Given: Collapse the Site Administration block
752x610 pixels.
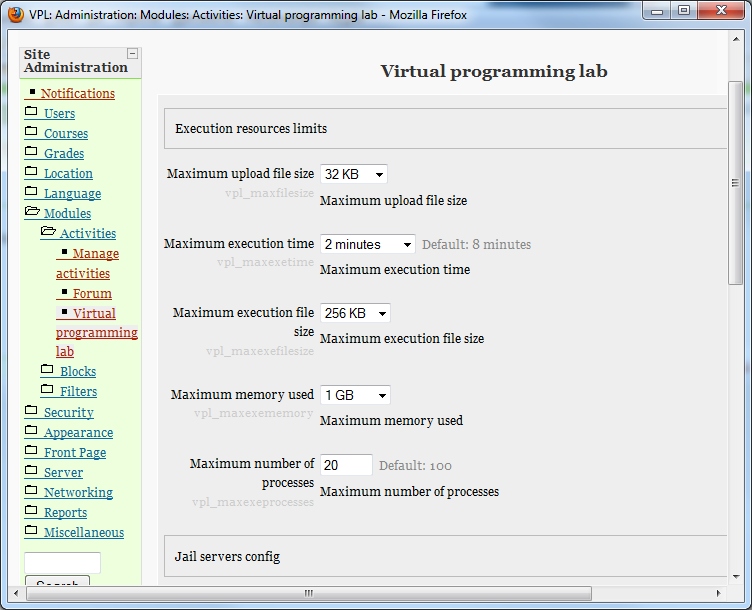Looking at the screenshot, I should (132, 54).
